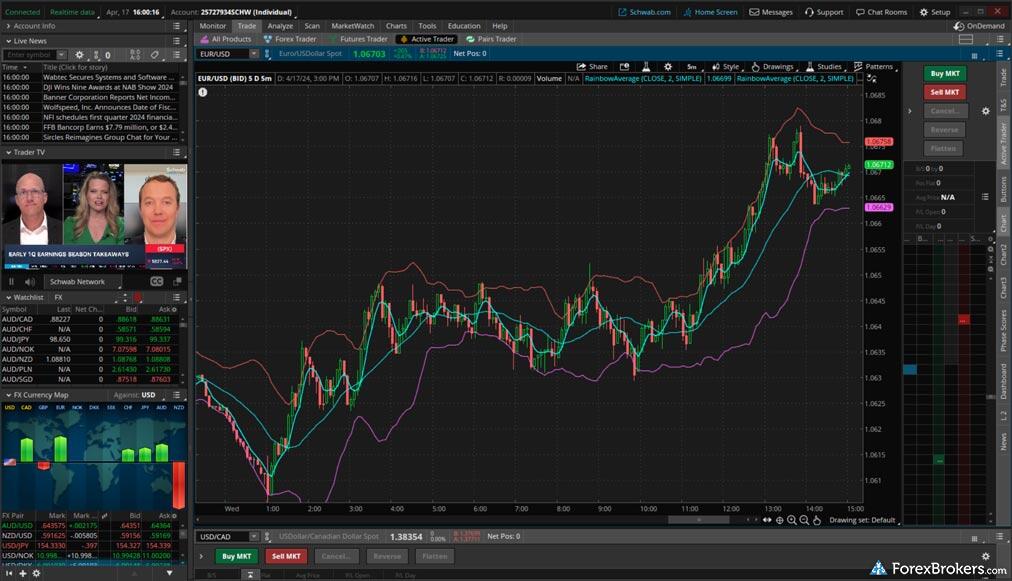Image resolution: width=1012 pixels, height=581 pixels.
Task: Click the Account Info panel menu icon
Action: tap(176, 26)
